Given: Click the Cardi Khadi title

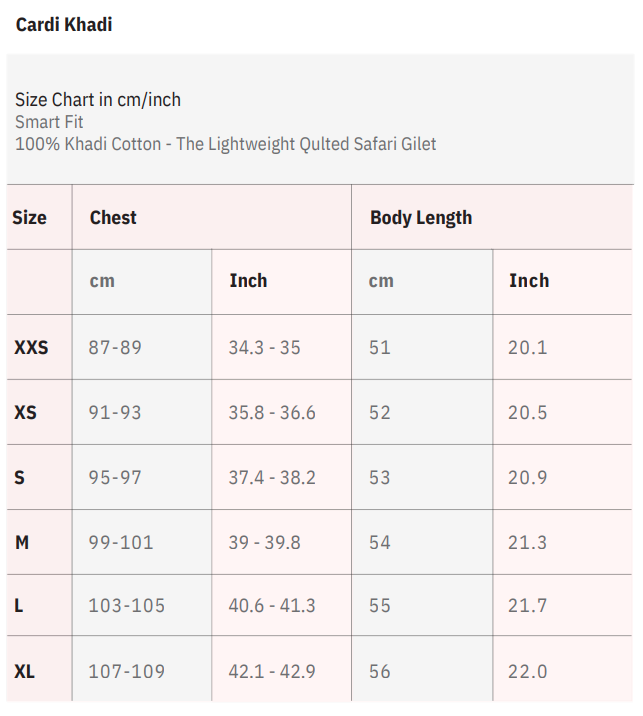Looking at the screenshot, I should click(64, 25).
